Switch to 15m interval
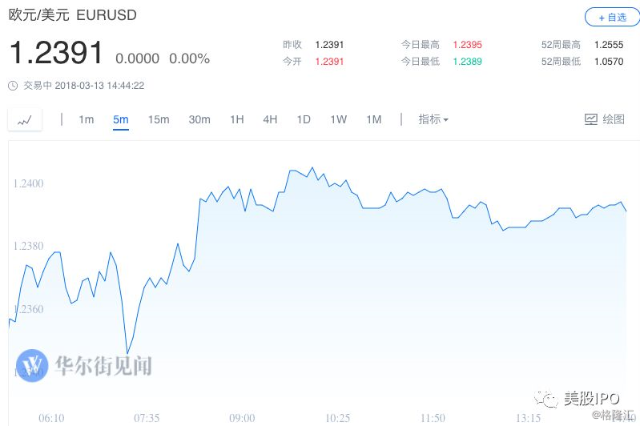Screen dimensions: 640x426 click(158, 120)
